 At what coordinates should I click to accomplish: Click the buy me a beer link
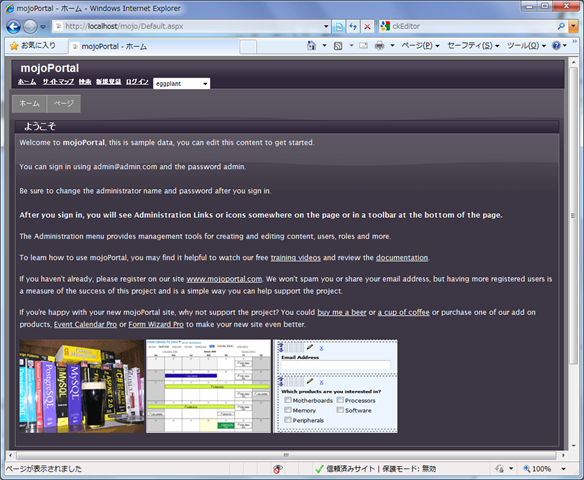click(x=342, y=312)
